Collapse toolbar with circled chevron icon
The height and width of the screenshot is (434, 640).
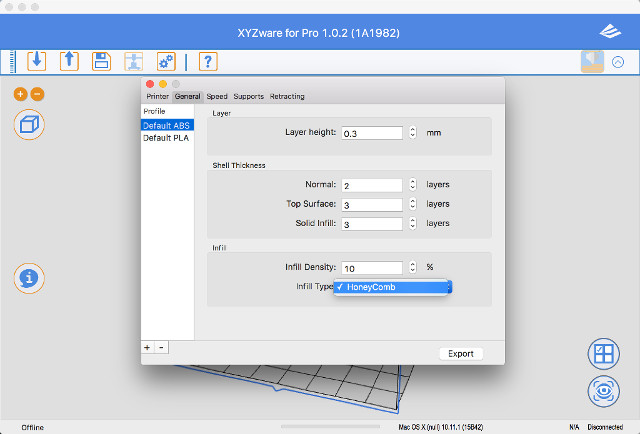click(618, 62)
